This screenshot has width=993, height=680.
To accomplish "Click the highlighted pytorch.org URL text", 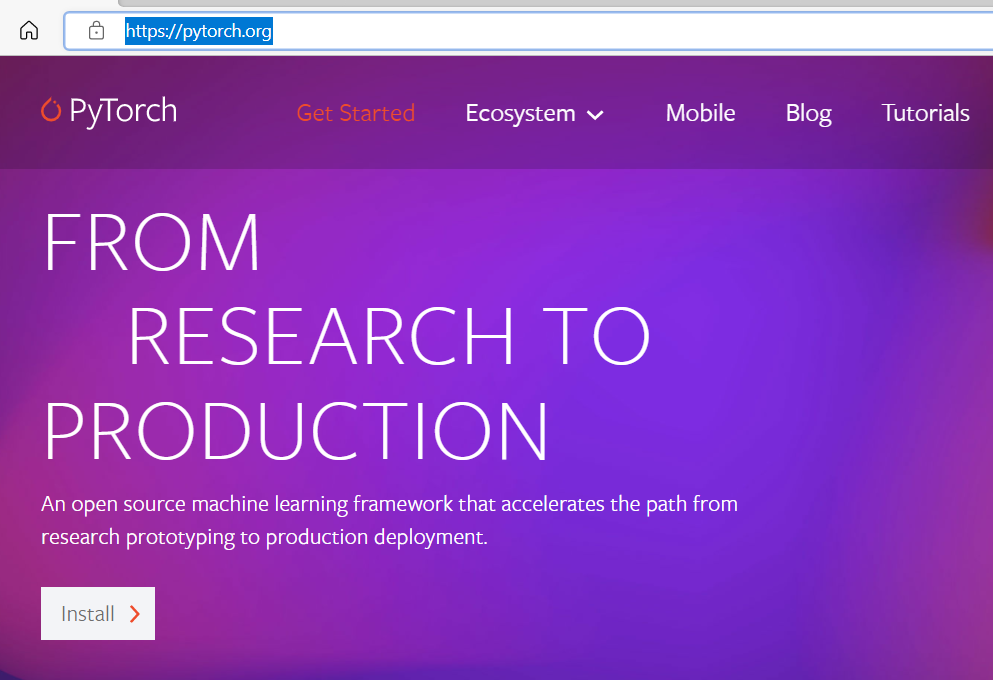I will click(x=198, y=30).
